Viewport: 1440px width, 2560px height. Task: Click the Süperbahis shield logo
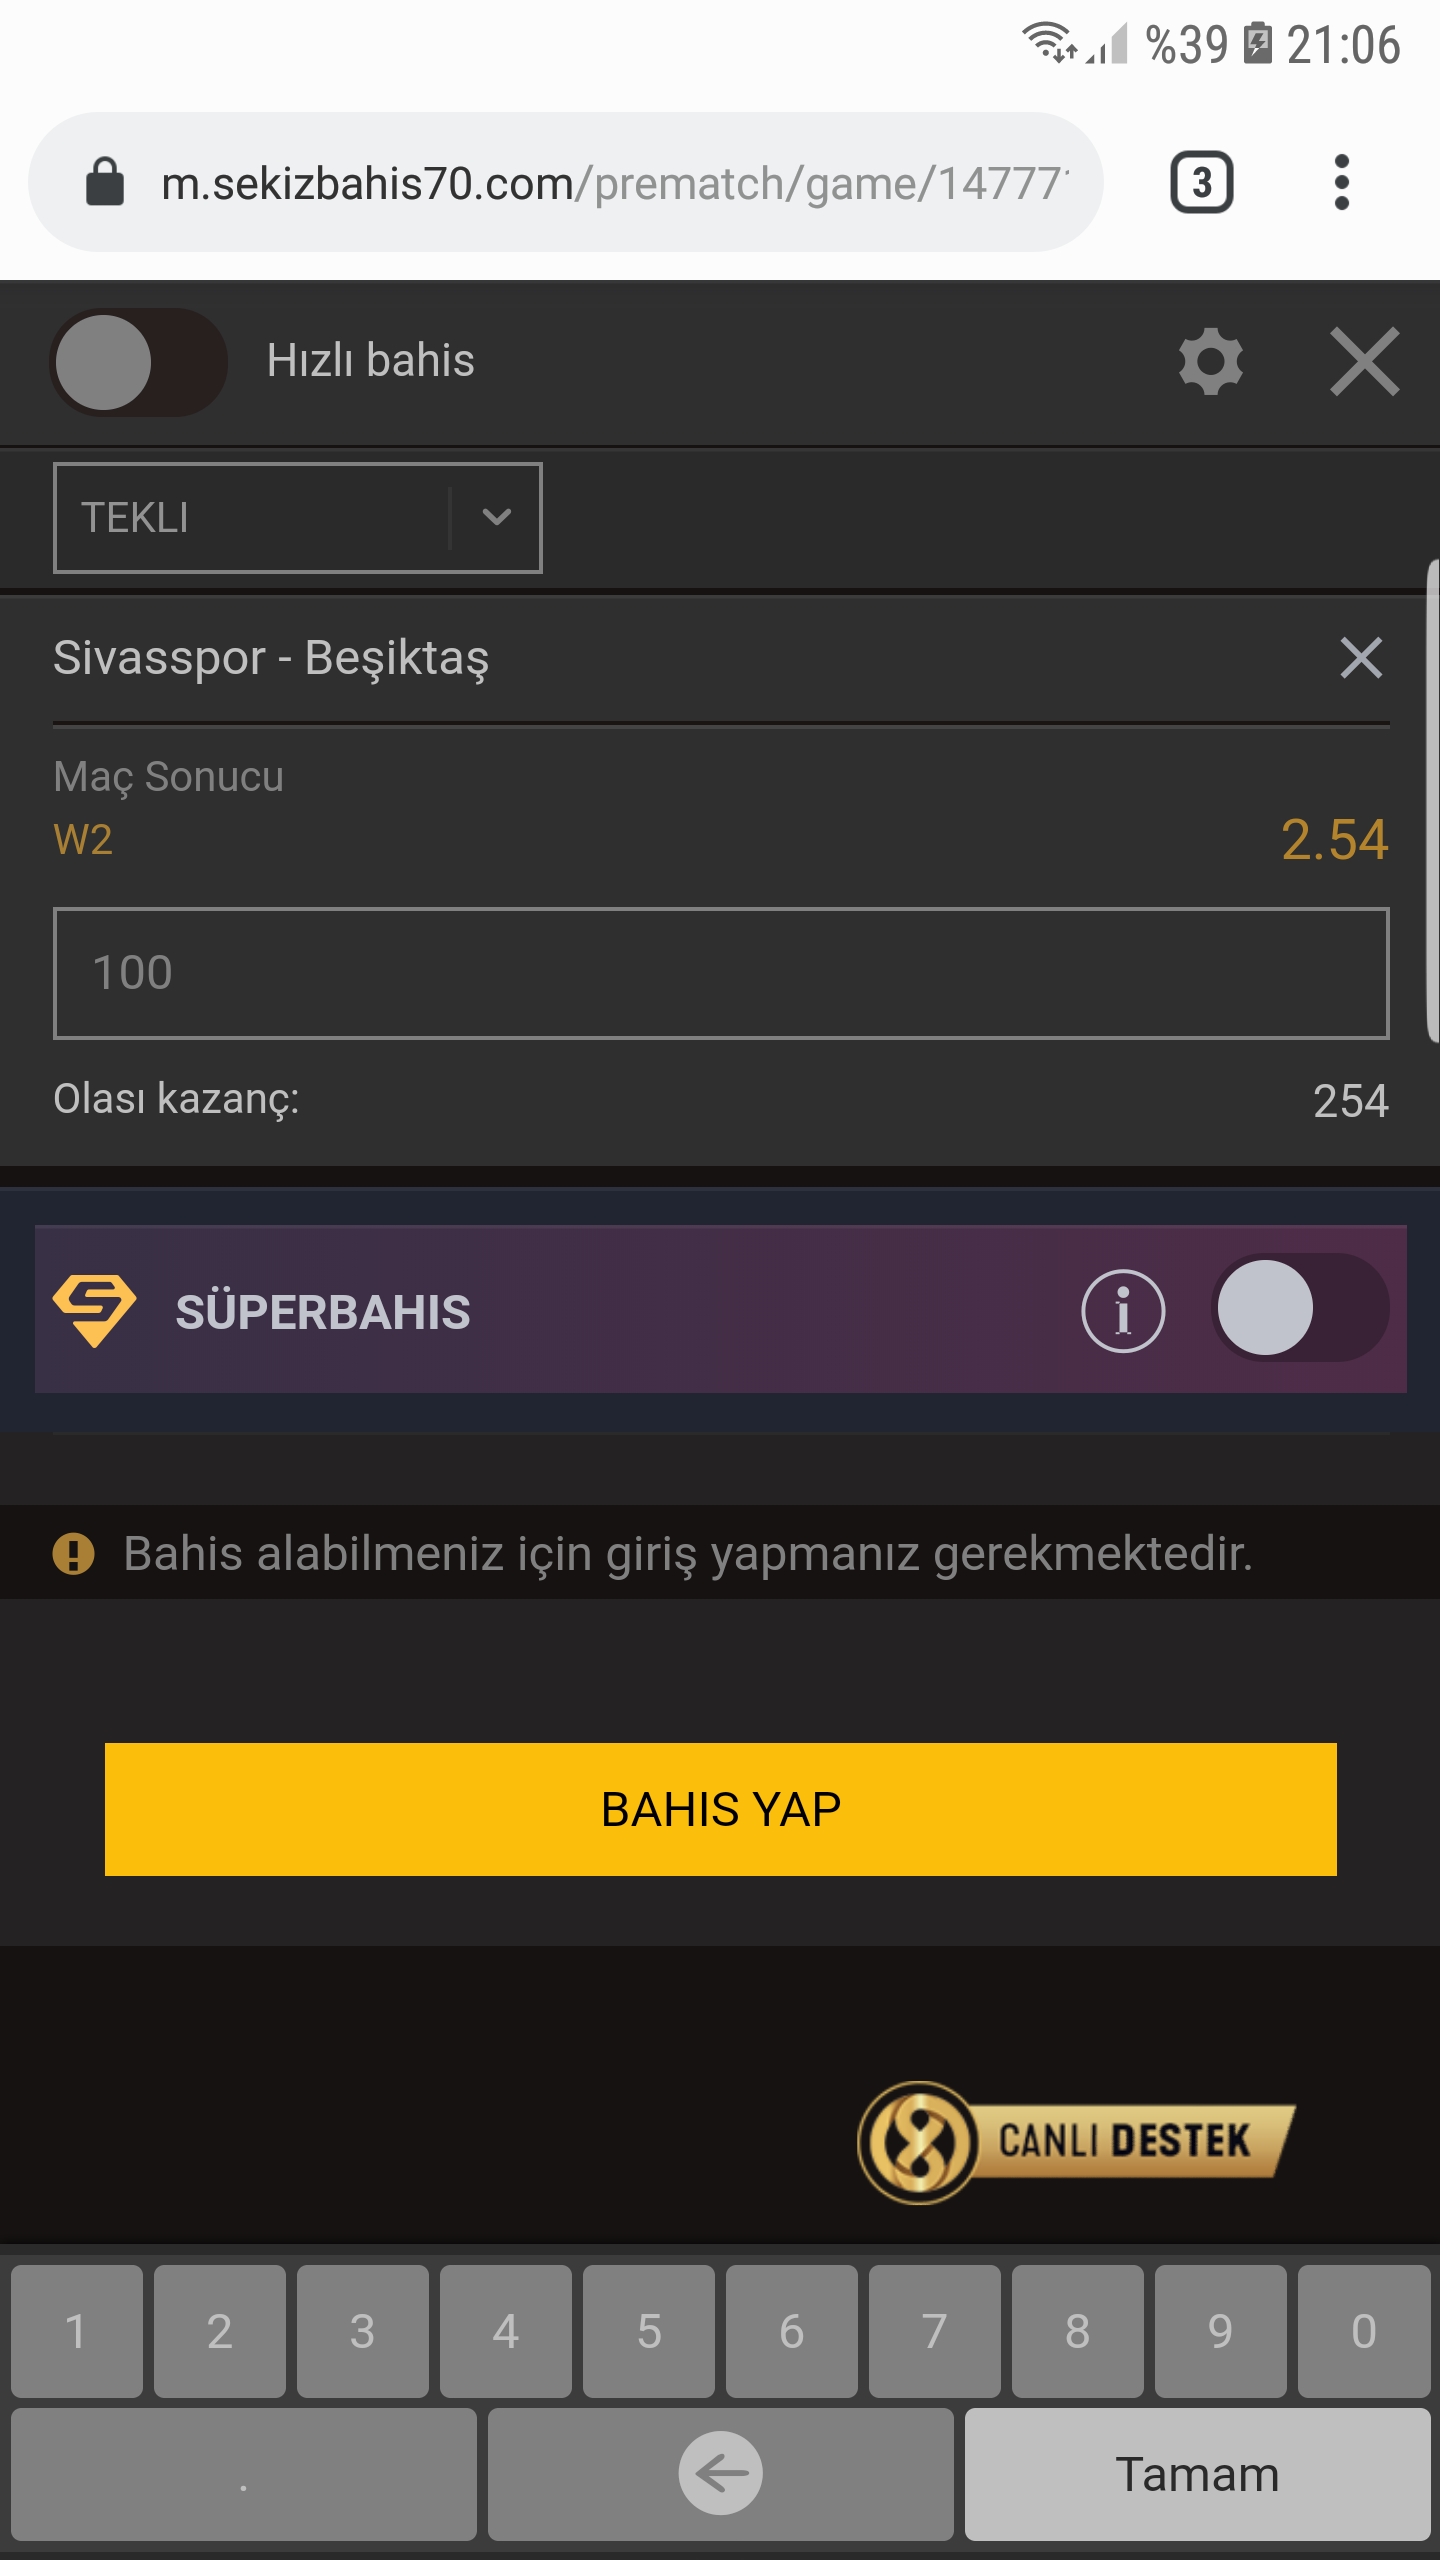click(x=95, y=1310)
